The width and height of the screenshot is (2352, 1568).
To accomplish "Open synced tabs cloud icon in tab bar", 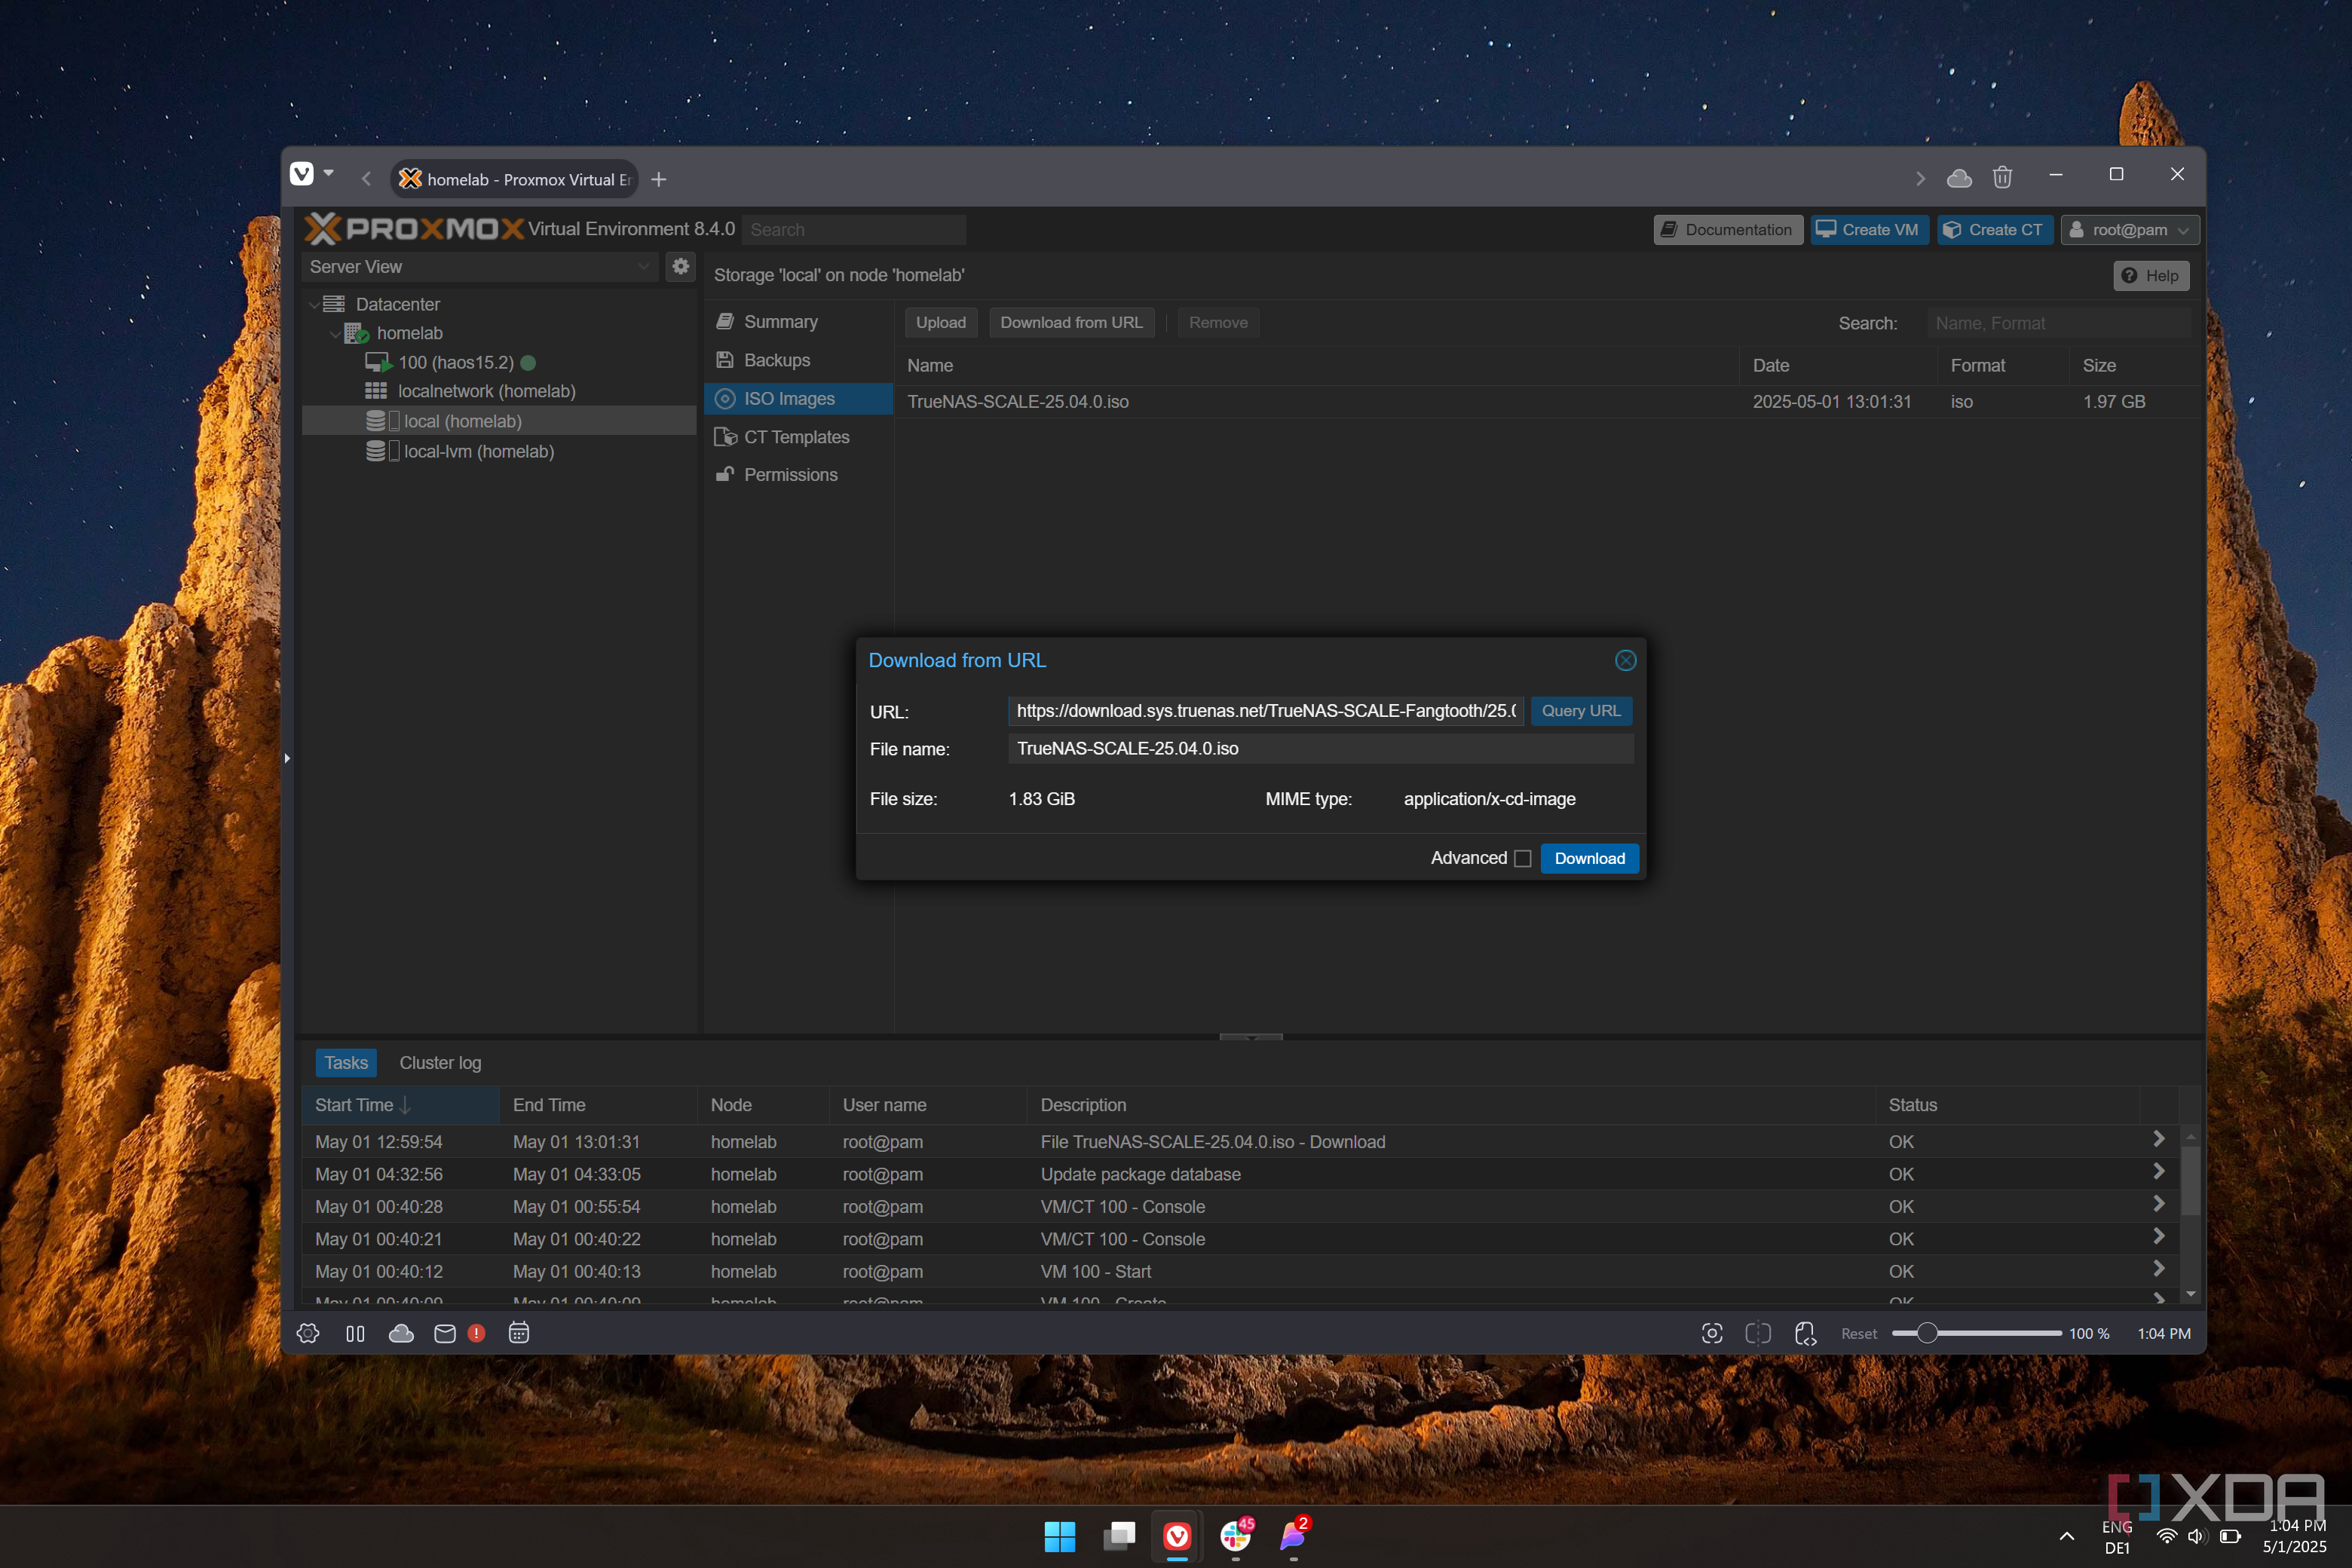I will 1959,178.
